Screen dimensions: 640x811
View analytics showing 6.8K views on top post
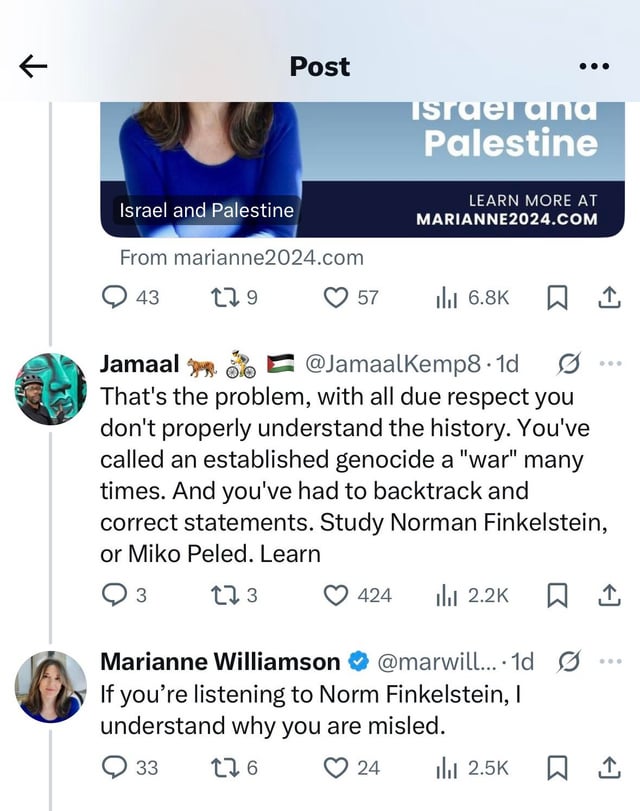pyautogui.click(x=473, y=298)
